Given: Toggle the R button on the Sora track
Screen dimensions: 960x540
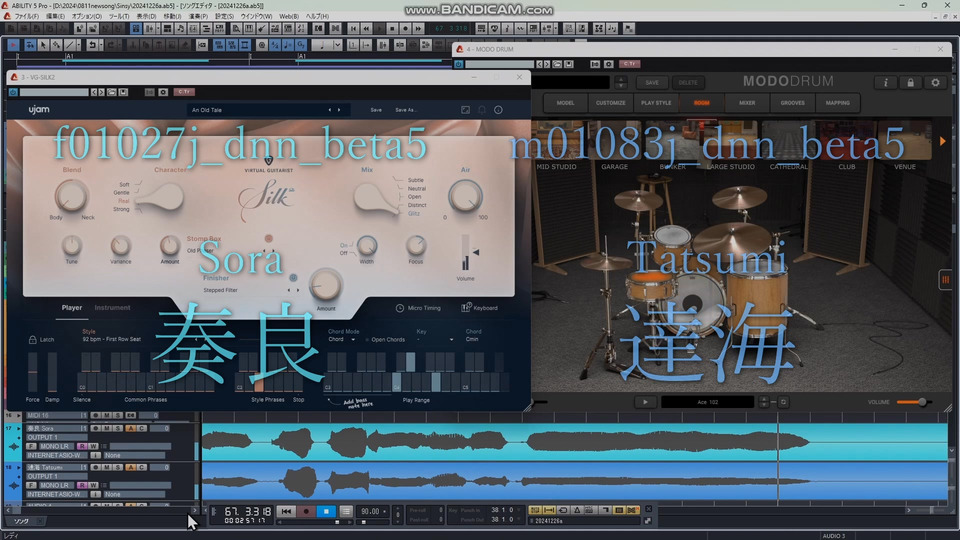Looking at the screenshot, I should [82, 446].
